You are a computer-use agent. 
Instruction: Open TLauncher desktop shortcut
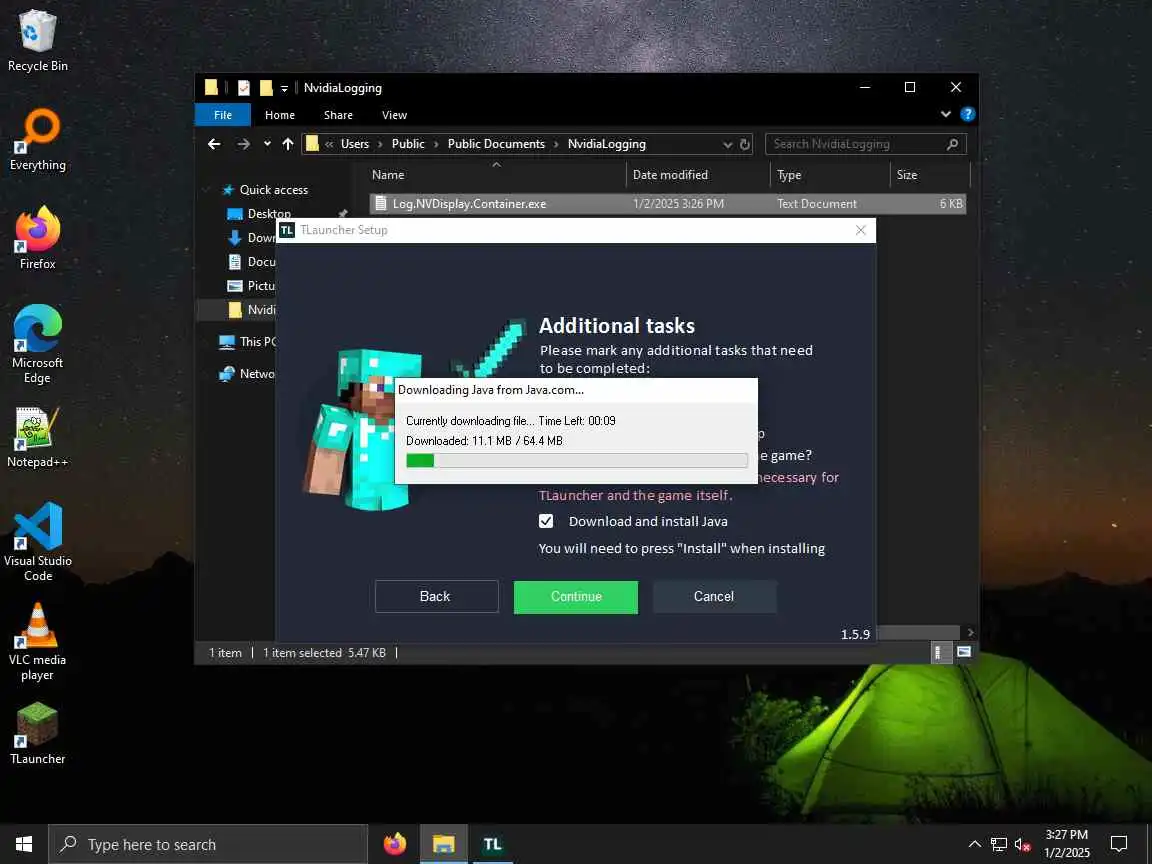coord(37,733)
